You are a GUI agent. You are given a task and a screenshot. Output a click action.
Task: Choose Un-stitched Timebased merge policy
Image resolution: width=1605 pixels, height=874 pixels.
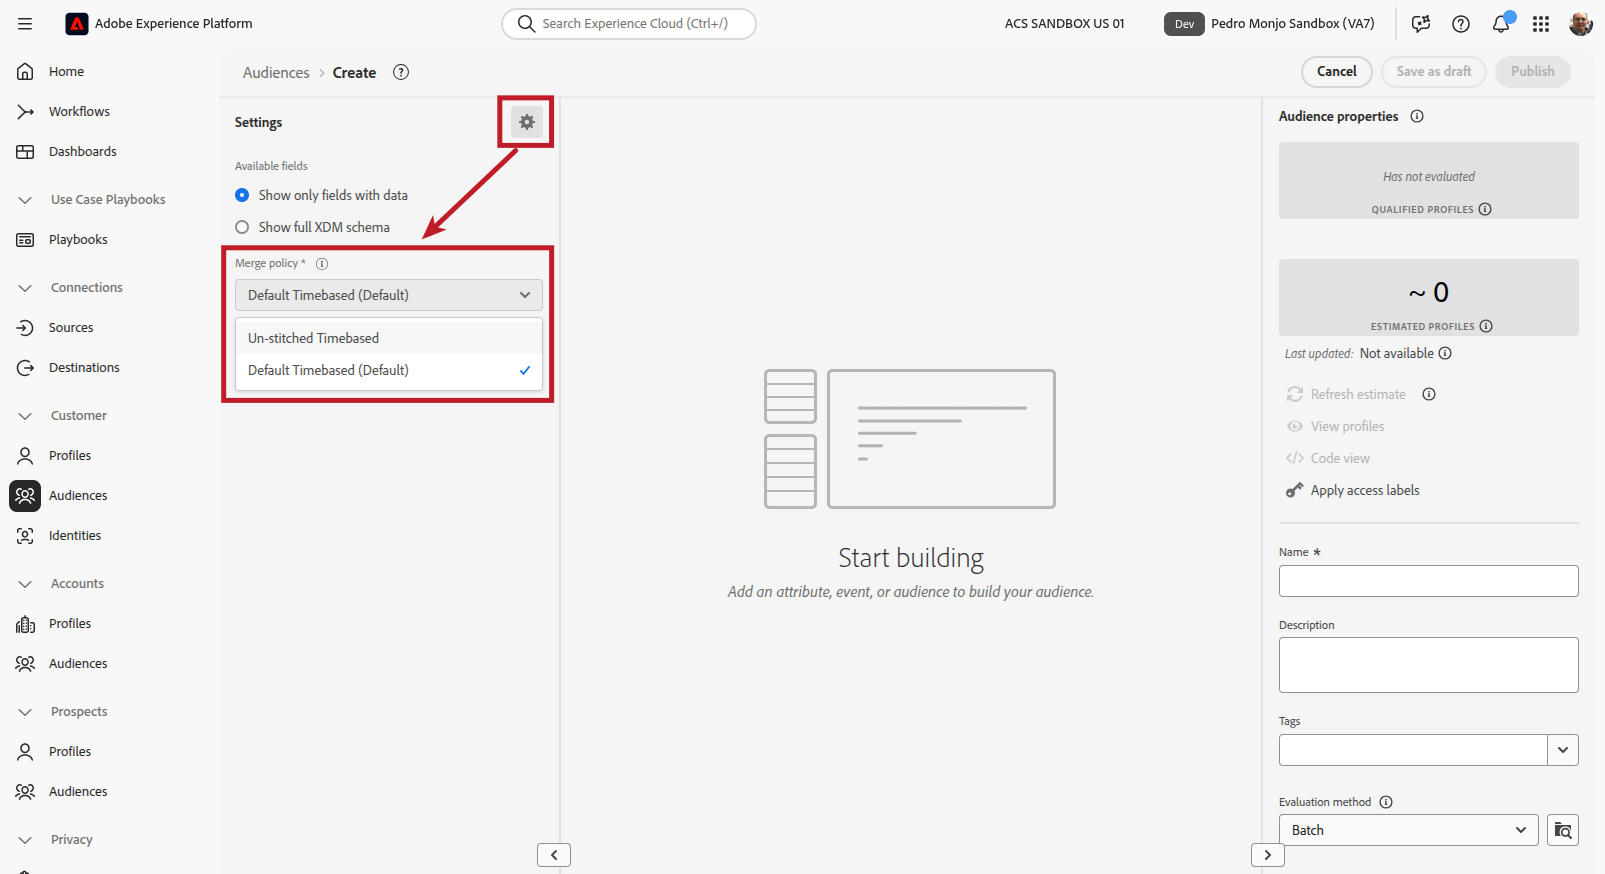314,338
